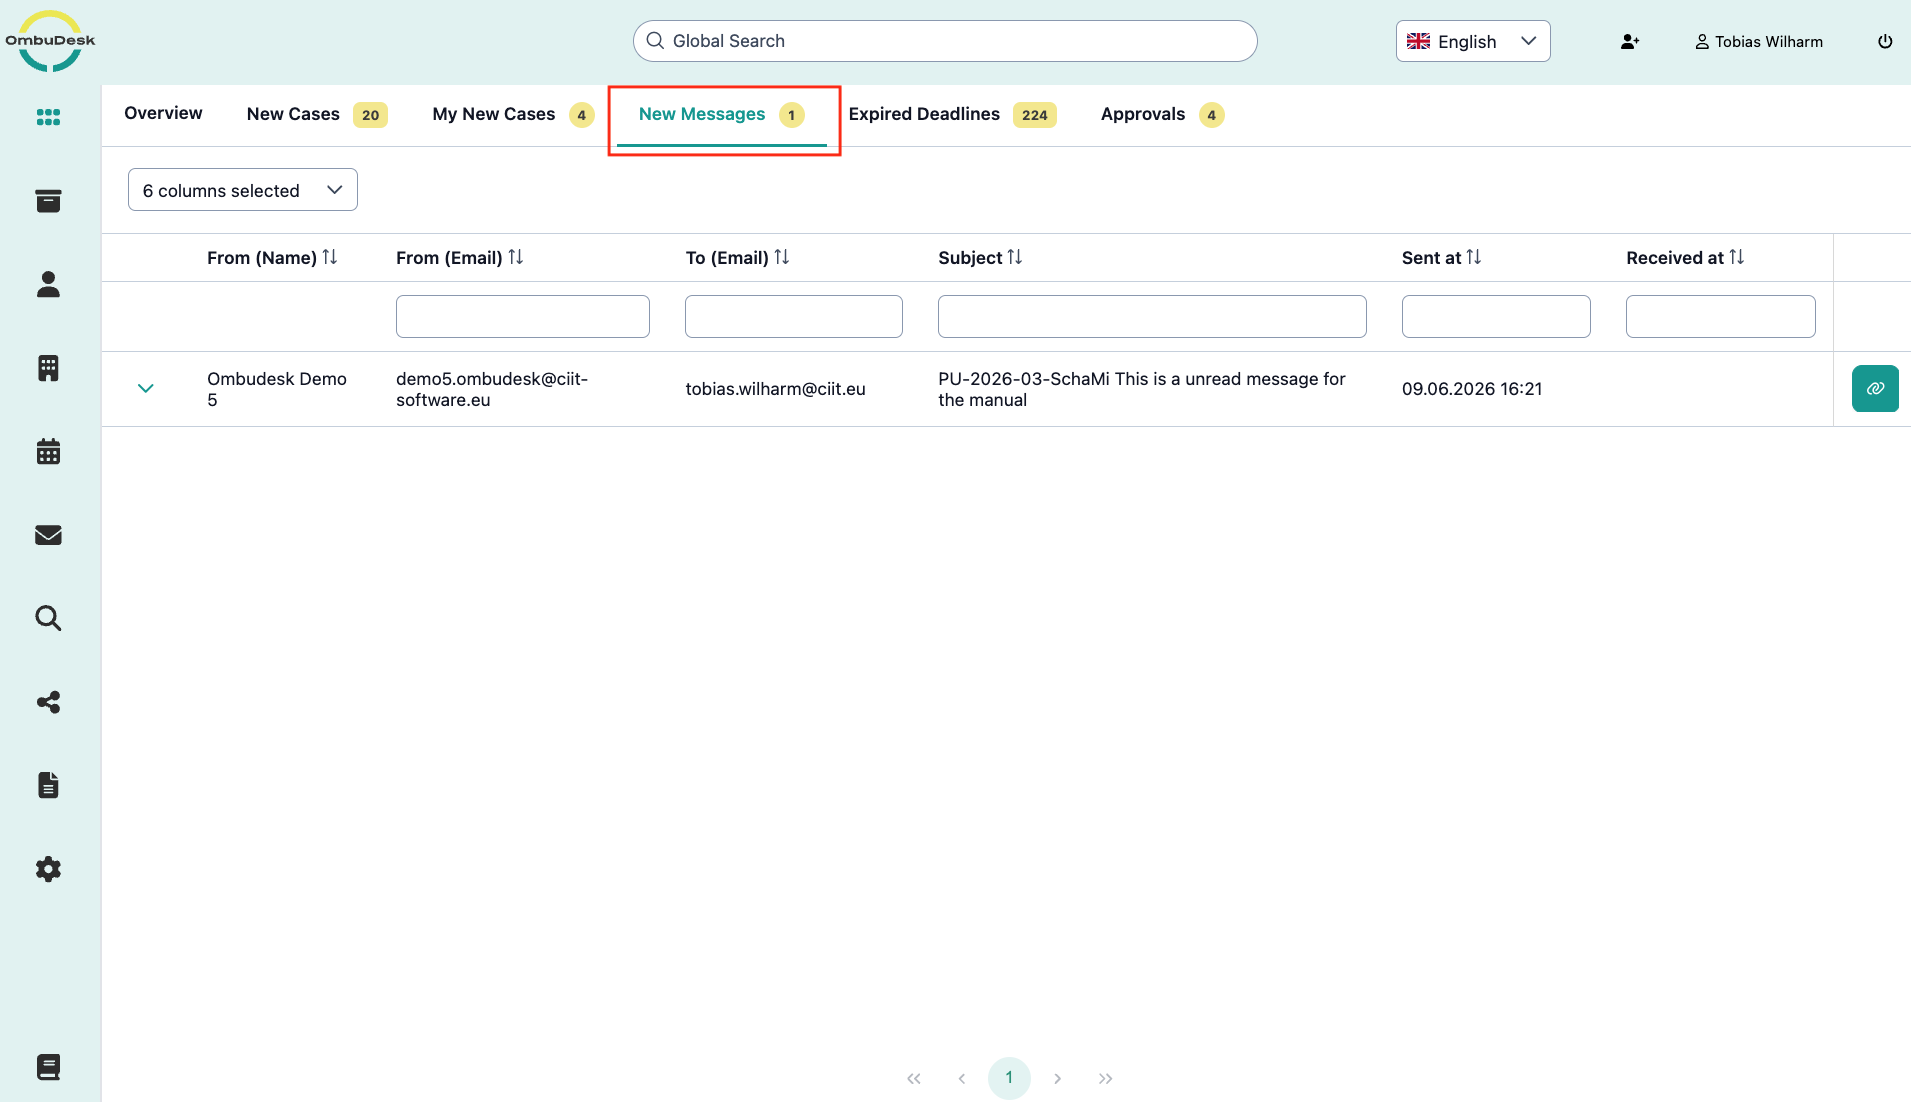Click the Tobias Wilharm user profile
The image size is (1911, 1102).
pos(1759,41)
